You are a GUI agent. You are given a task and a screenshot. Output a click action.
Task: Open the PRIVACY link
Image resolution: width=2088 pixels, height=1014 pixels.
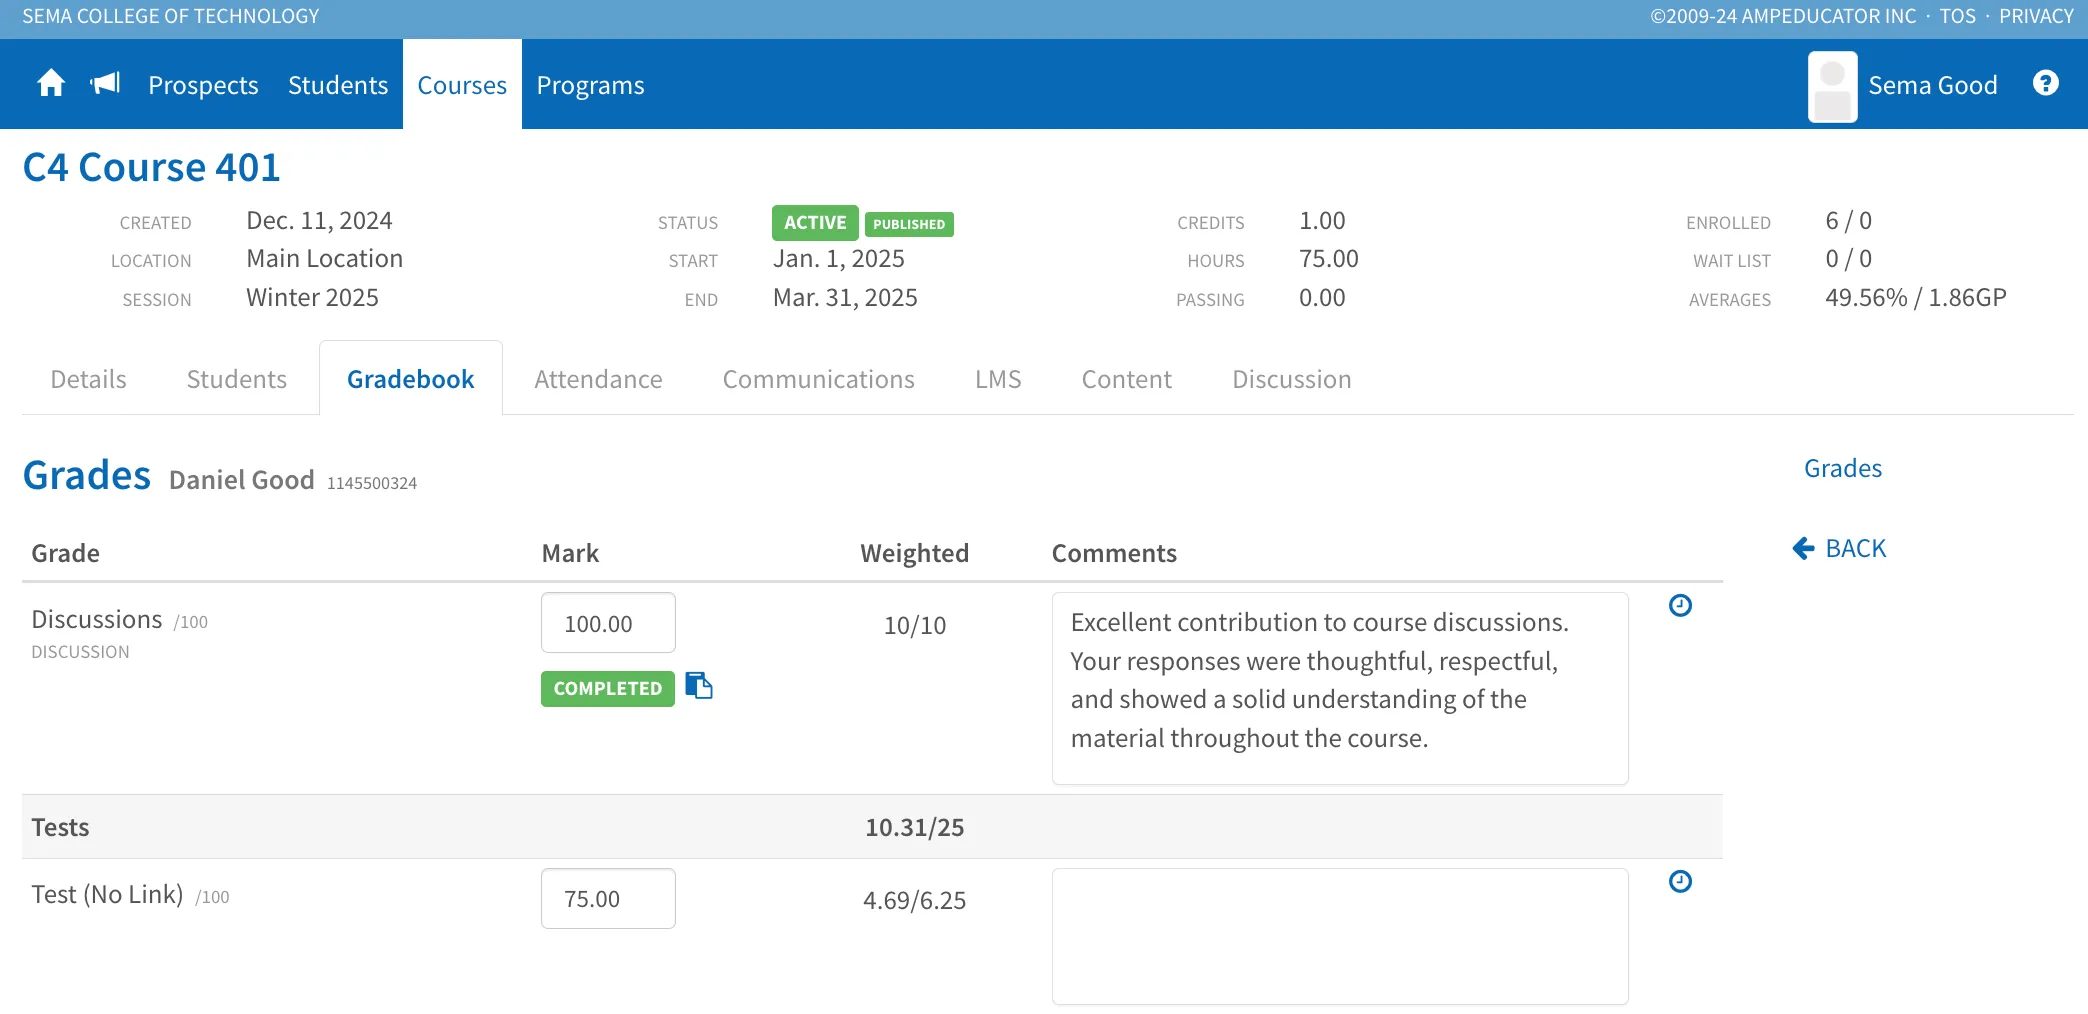pyautogui.click(x=2036, y=16)
